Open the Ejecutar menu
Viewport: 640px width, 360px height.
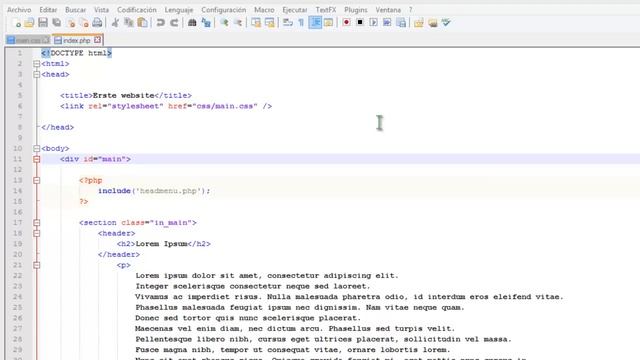pyautogui.click(x=295, y=9)
